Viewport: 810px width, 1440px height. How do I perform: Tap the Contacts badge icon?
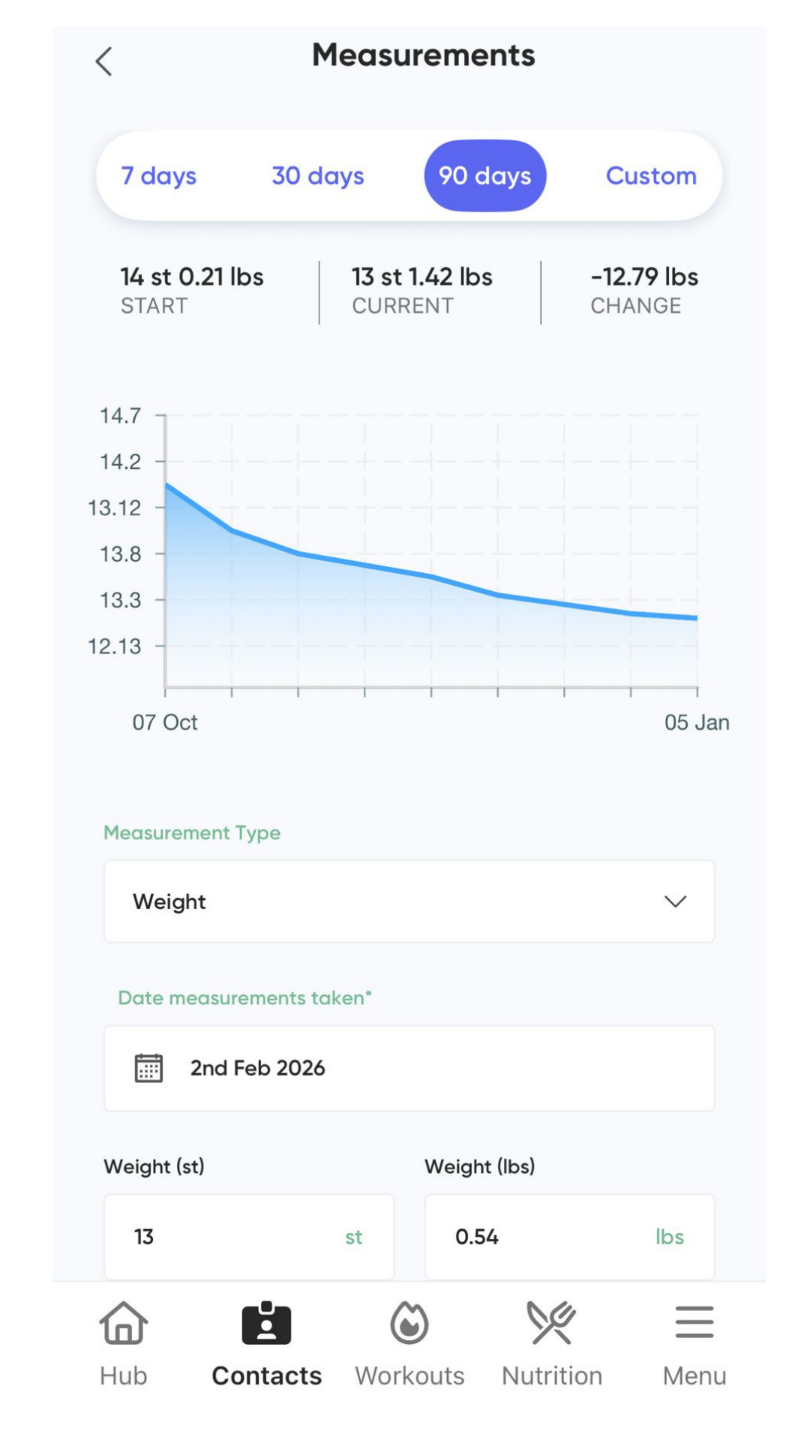(266, 1324)
